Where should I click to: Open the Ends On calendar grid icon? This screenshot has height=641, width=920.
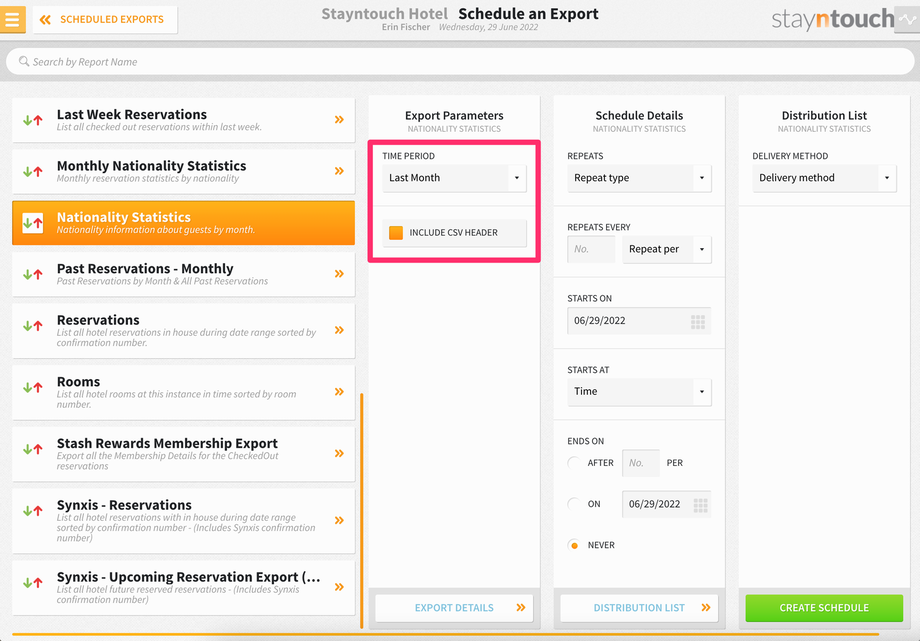point(701,505)
